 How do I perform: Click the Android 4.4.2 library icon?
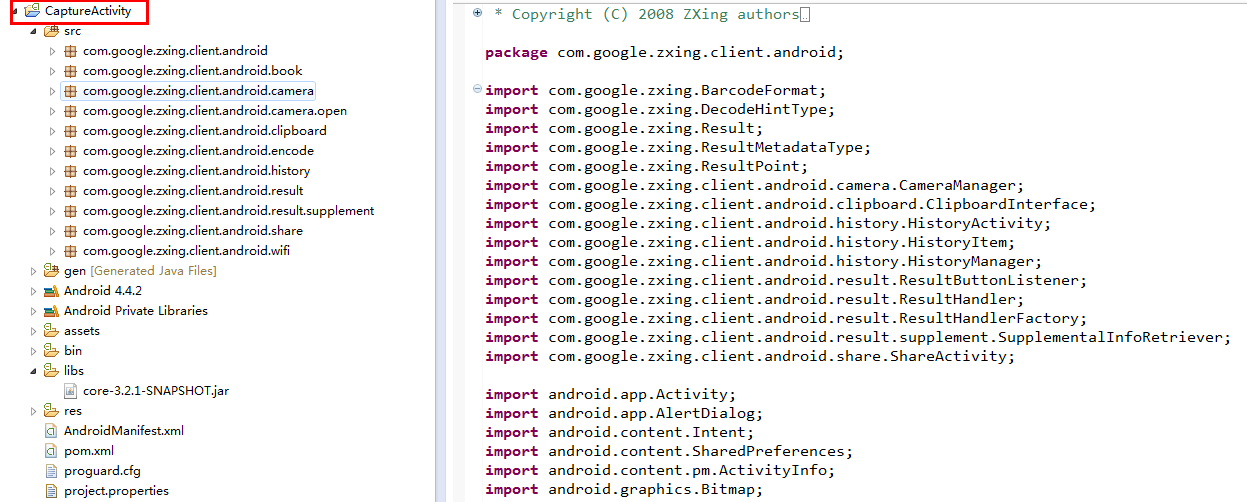click(x=51, y=291)
